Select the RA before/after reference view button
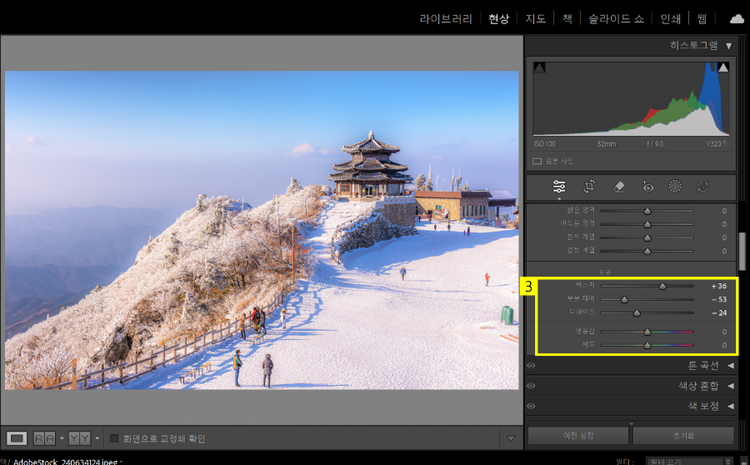750x465 pixels. (44, 438)
